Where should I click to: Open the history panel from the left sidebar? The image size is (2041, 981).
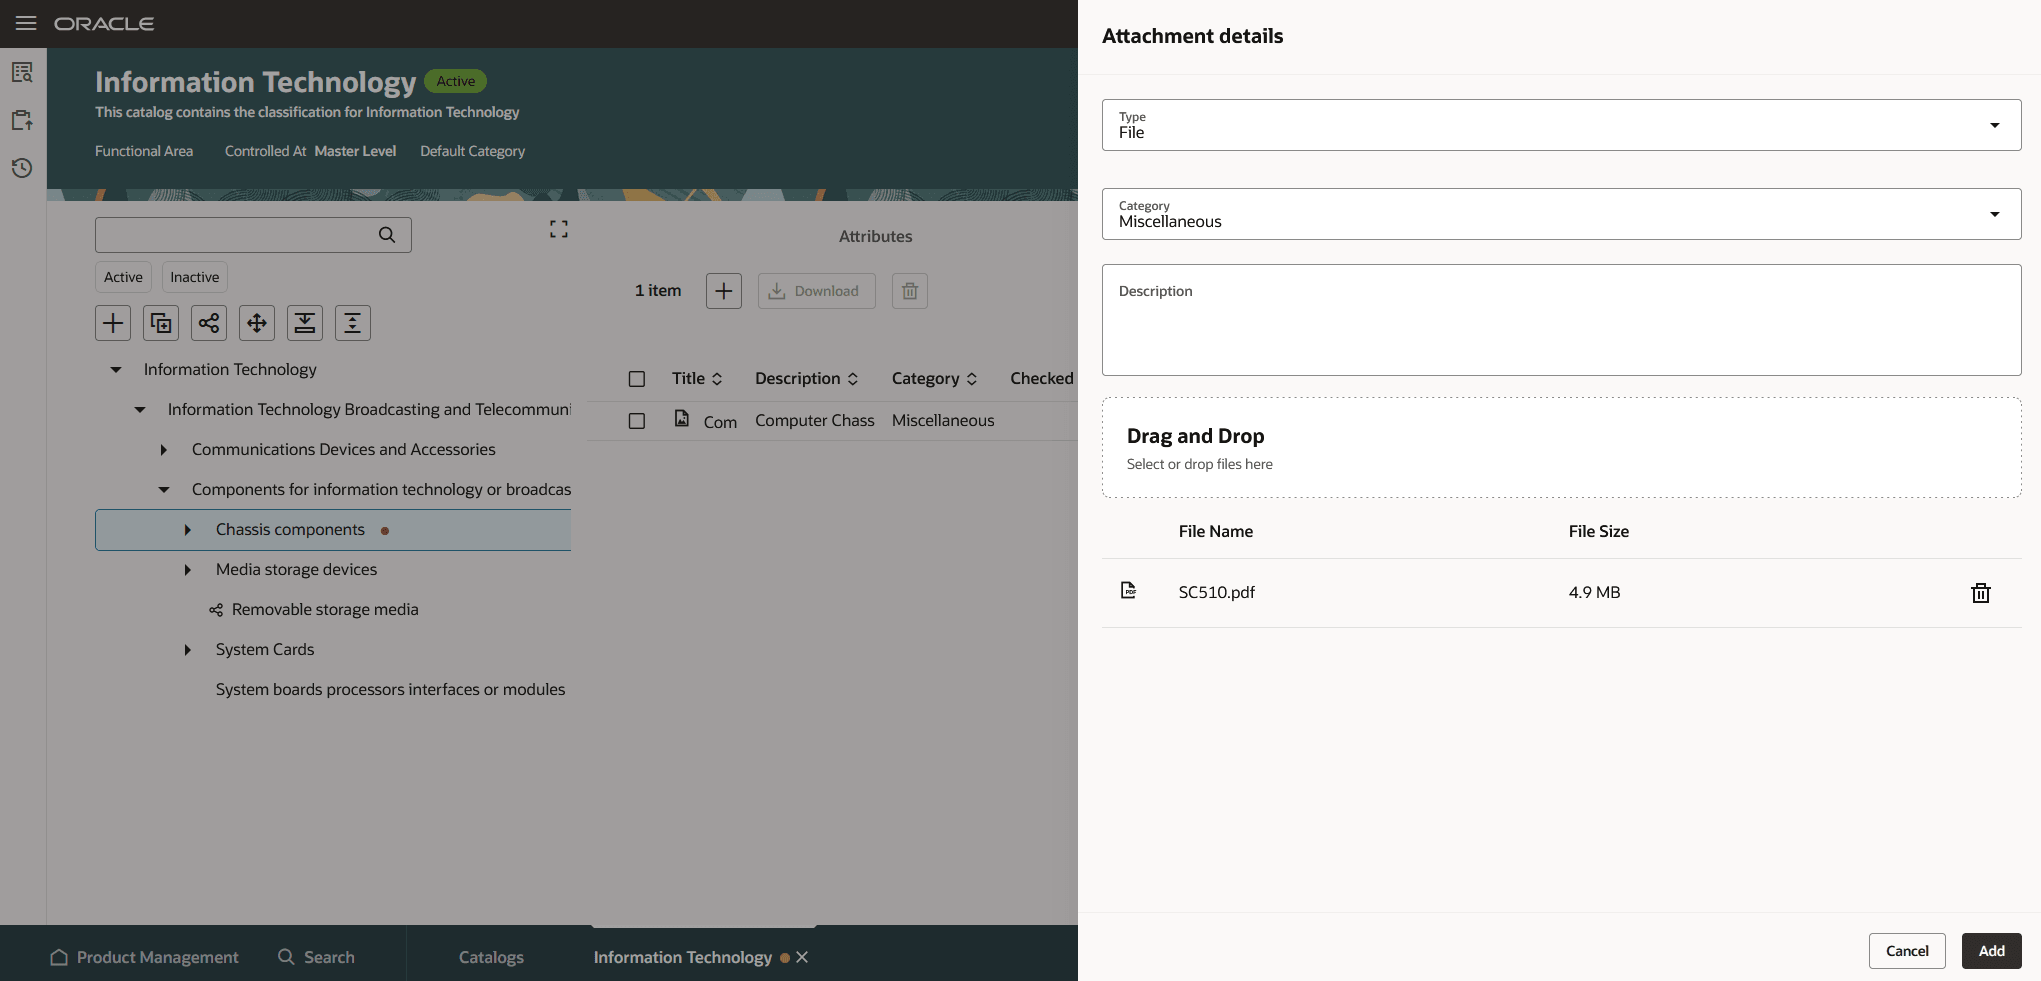[x=21, y=168]
